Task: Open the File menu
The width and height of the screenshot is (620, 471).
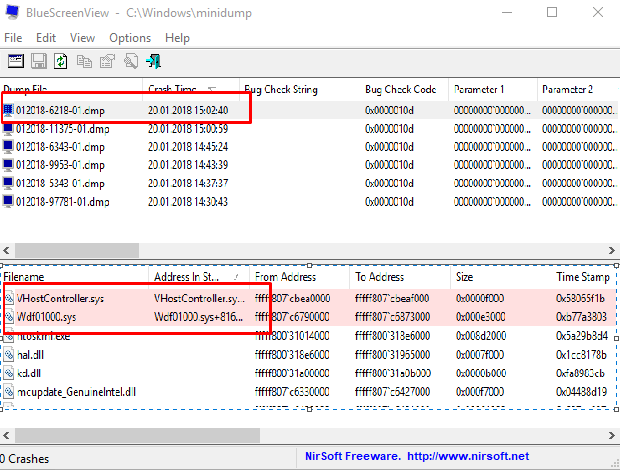Action: (13, 38)
